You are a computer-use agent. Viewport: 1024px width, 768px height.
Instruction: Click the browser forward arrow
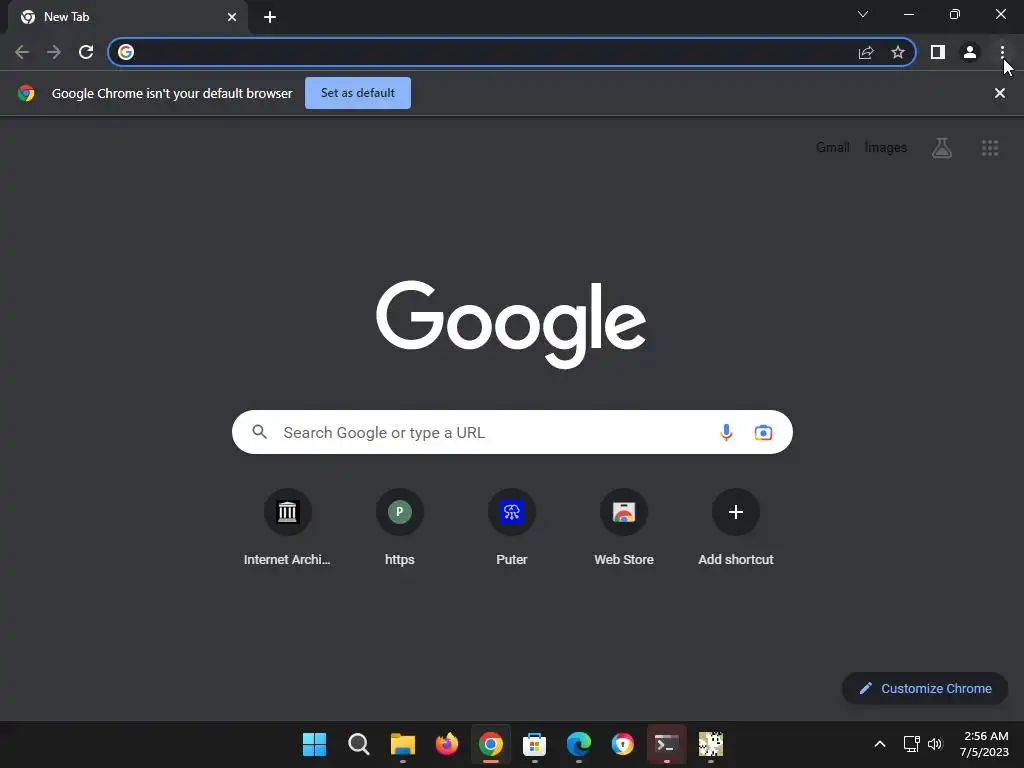click(x=54, y=52)
